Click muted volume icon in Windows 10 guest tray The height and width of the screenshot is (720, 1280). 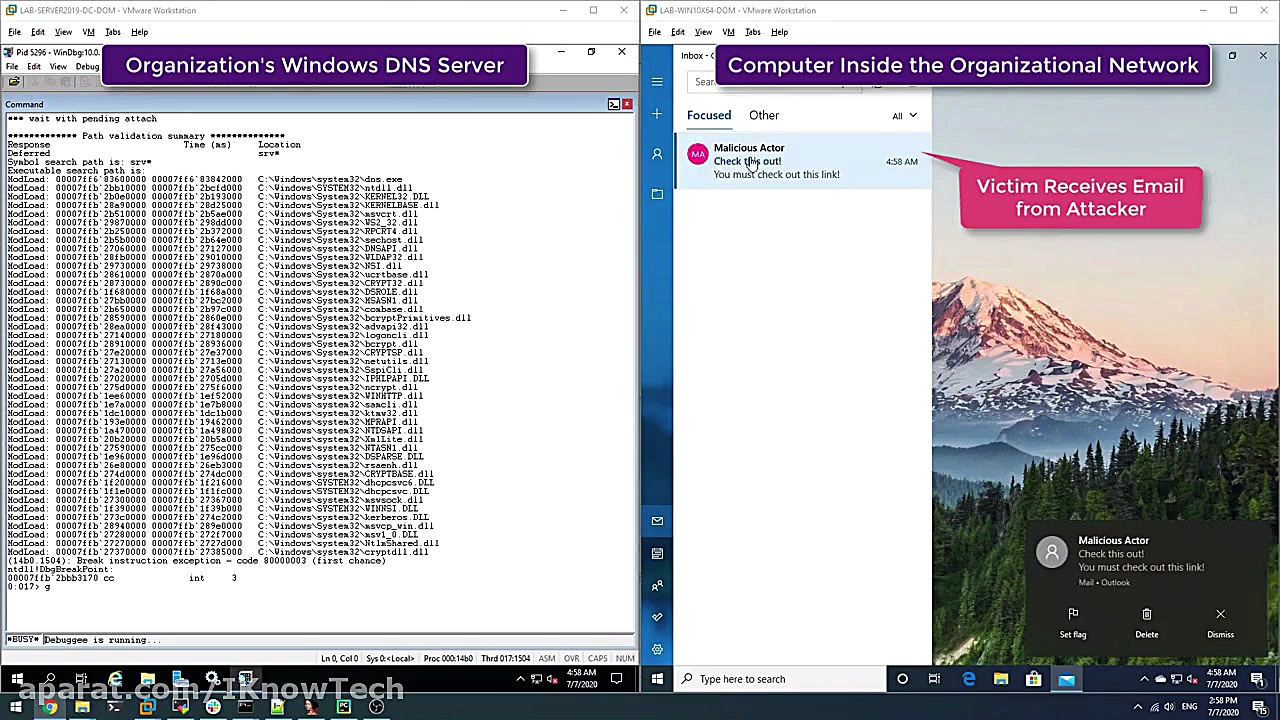[x=1190, y=679]
